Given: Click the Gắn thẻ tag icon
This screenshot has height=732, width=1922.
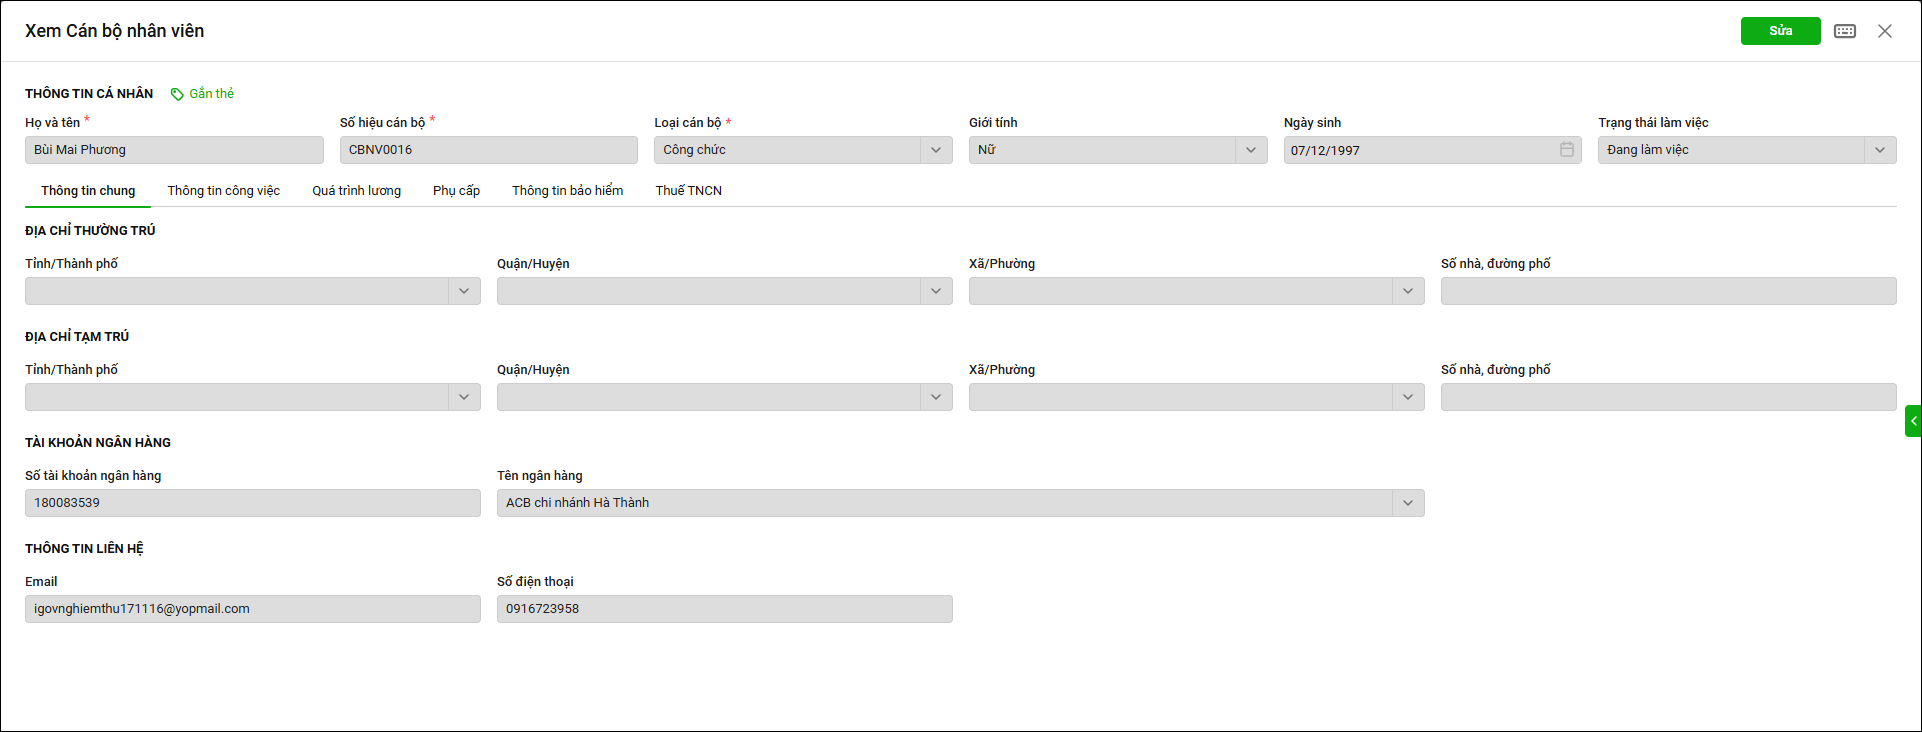Looking at the screenshot, I should point(177,94).
